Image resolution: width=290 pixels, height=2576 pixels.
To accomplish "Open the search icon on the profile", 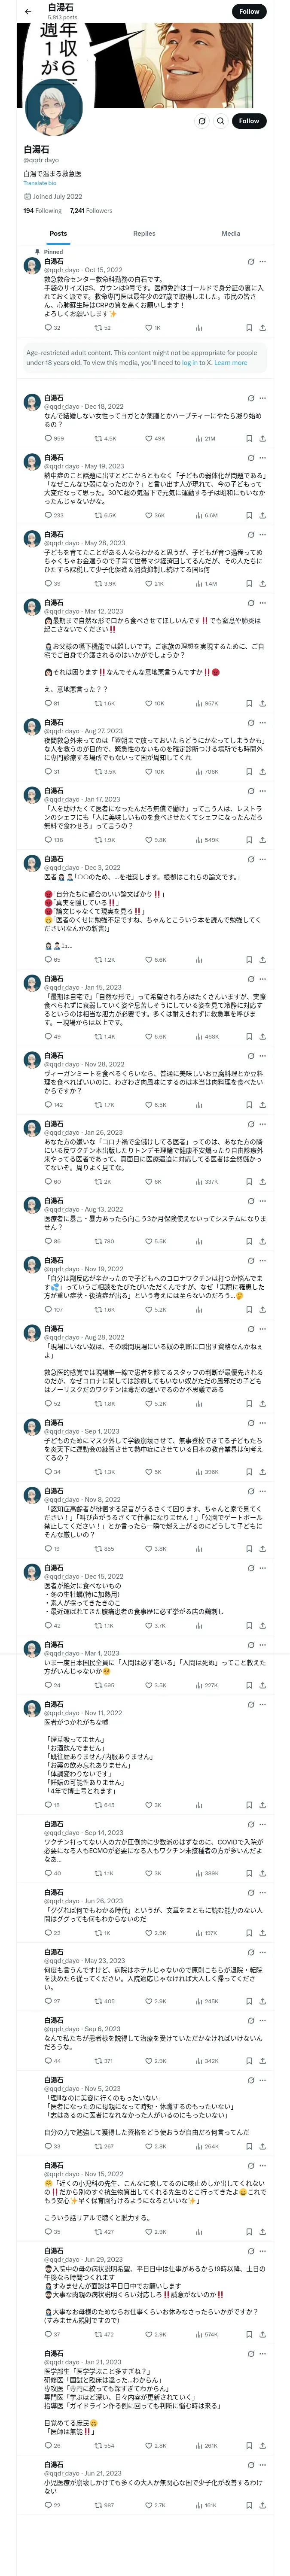I will [x=221, y=121].
